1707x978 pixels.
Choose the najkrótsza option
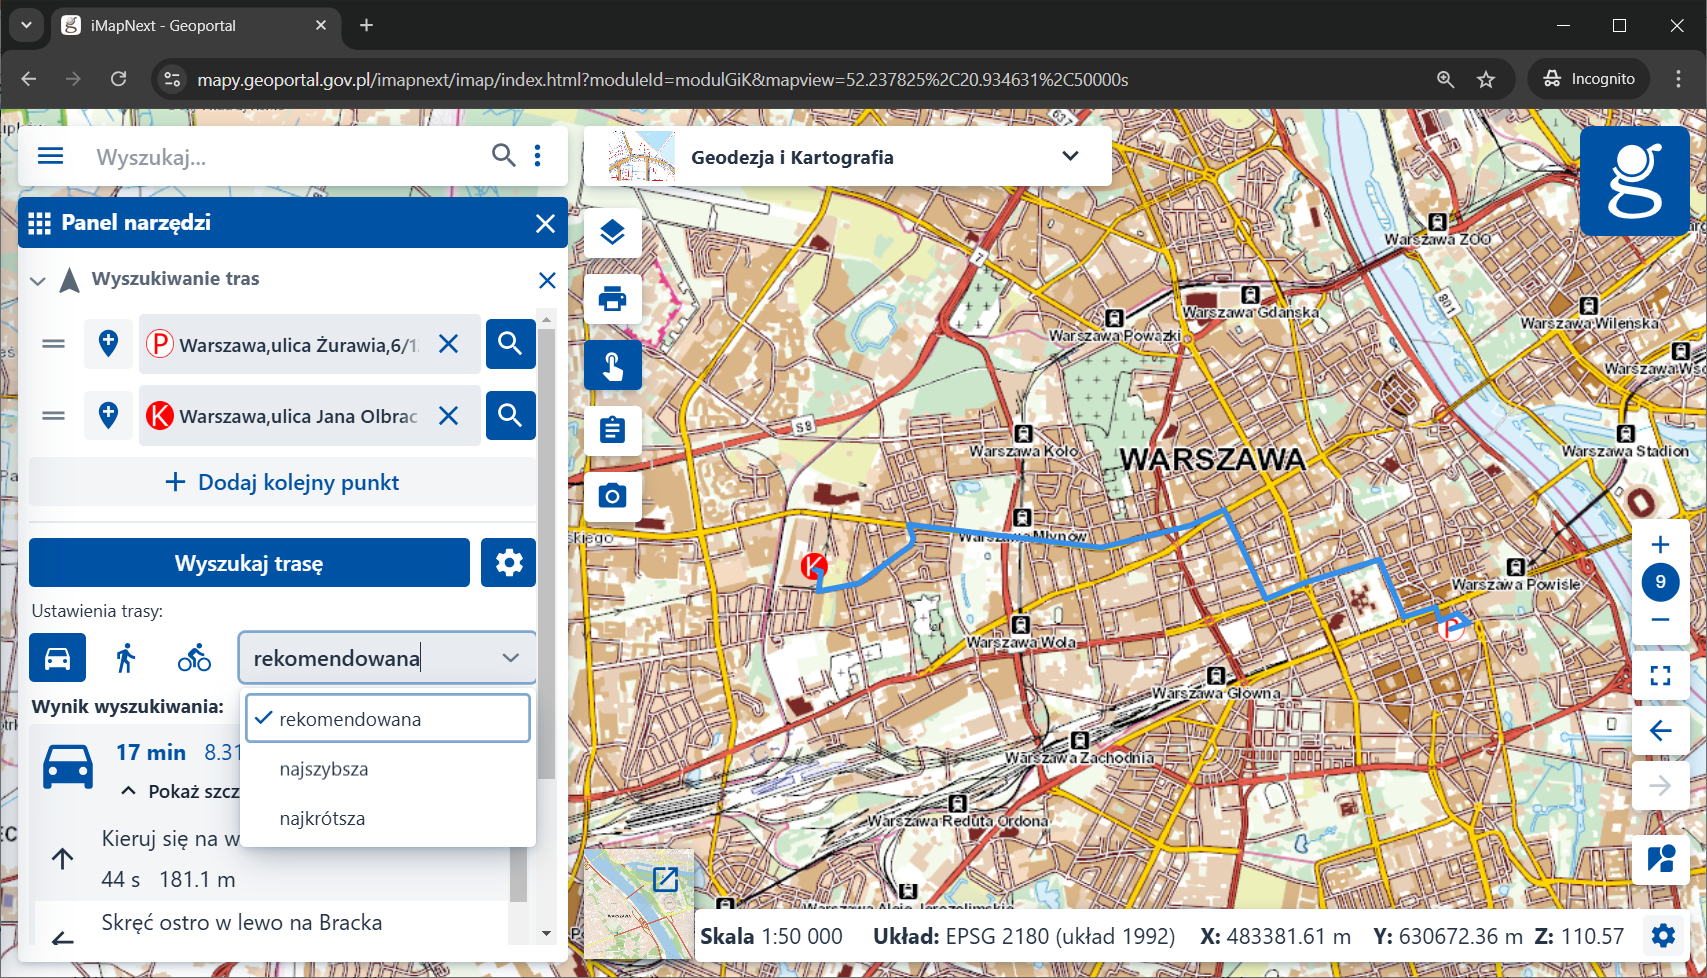pyautogui.click(x=388, y=818)
